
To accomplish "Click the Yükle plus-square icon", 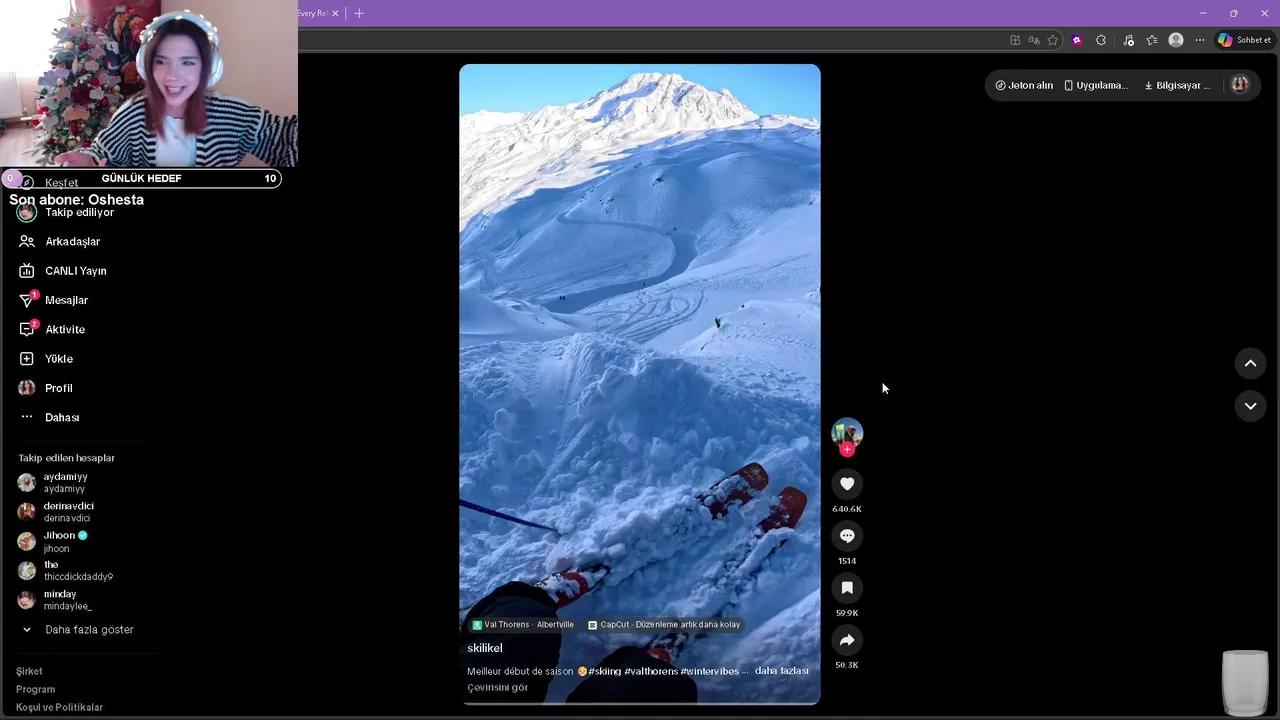I will pos(27,359).
